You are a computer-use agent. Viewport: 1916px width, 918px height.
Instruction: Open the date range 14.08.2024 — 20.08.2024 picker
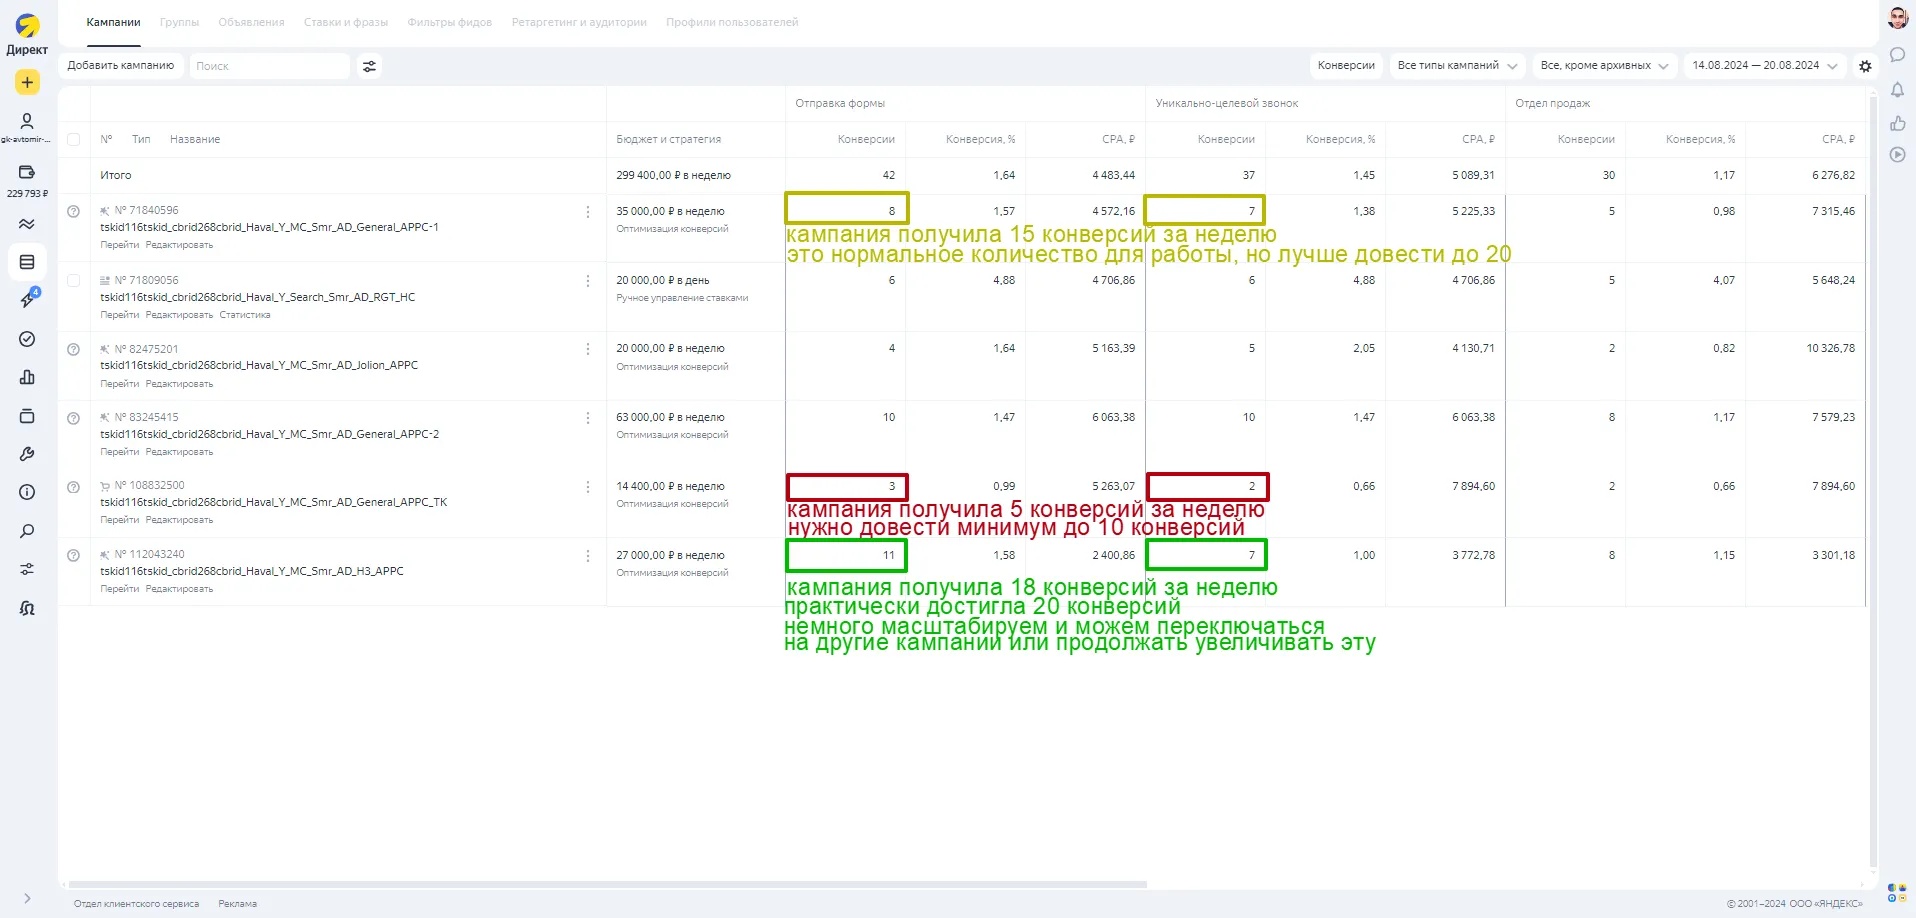[x=1764, y=66]
